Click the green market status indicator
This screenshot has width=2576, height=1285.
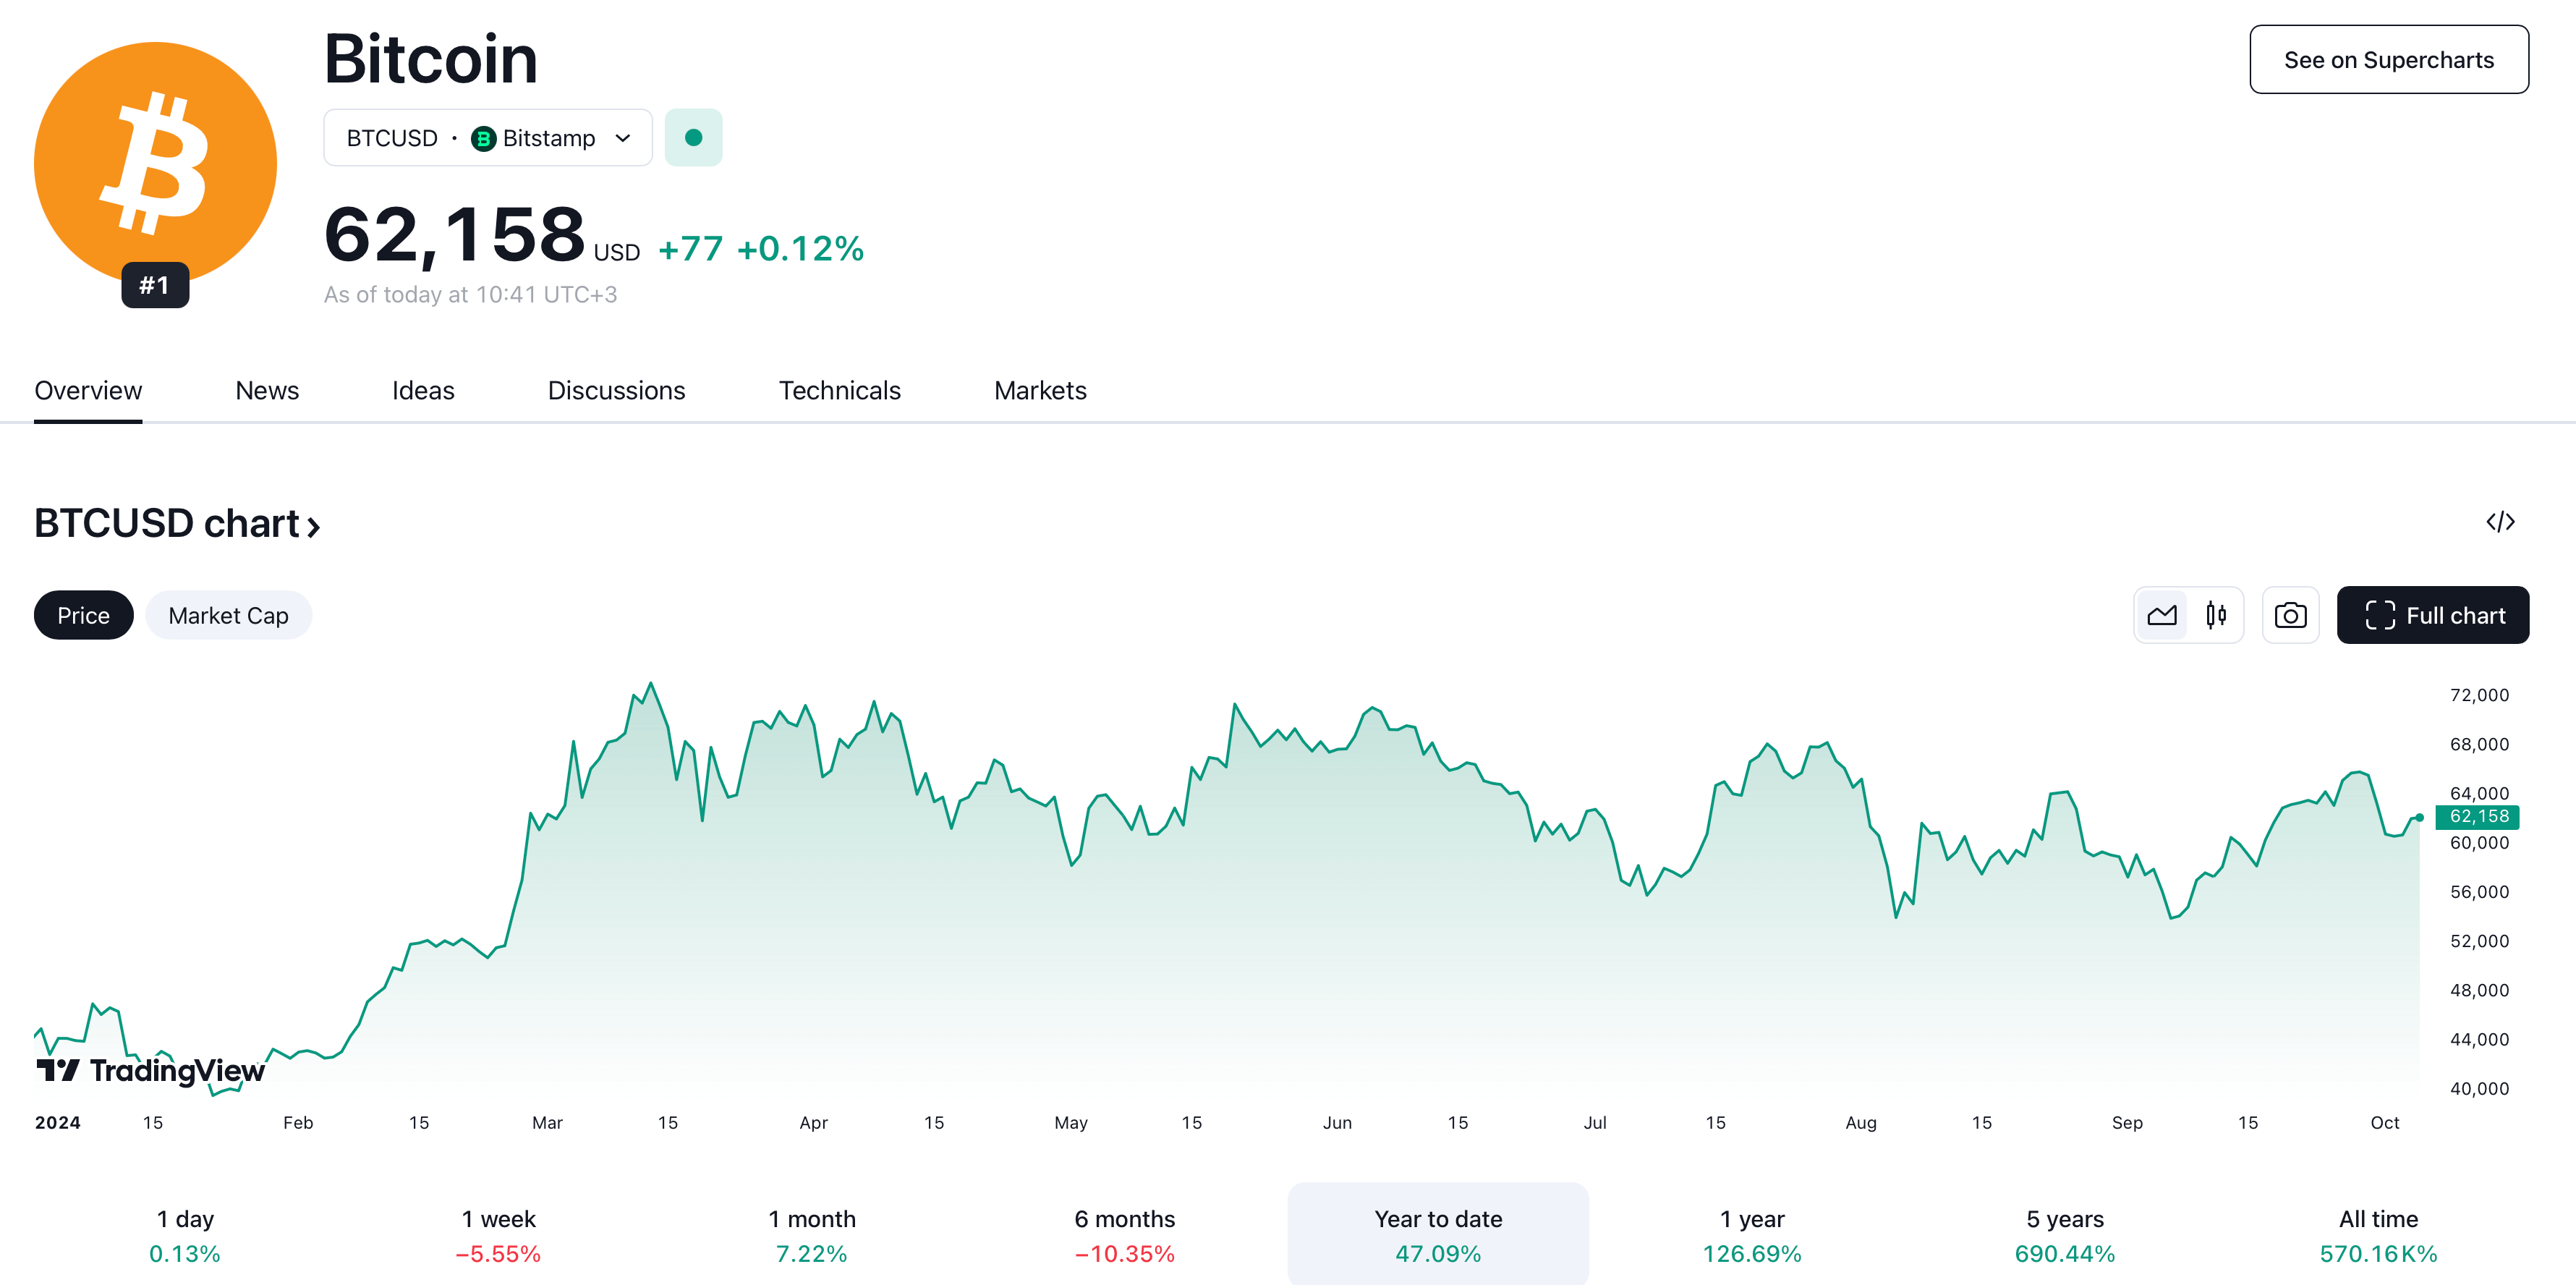(x=693, y=138)
